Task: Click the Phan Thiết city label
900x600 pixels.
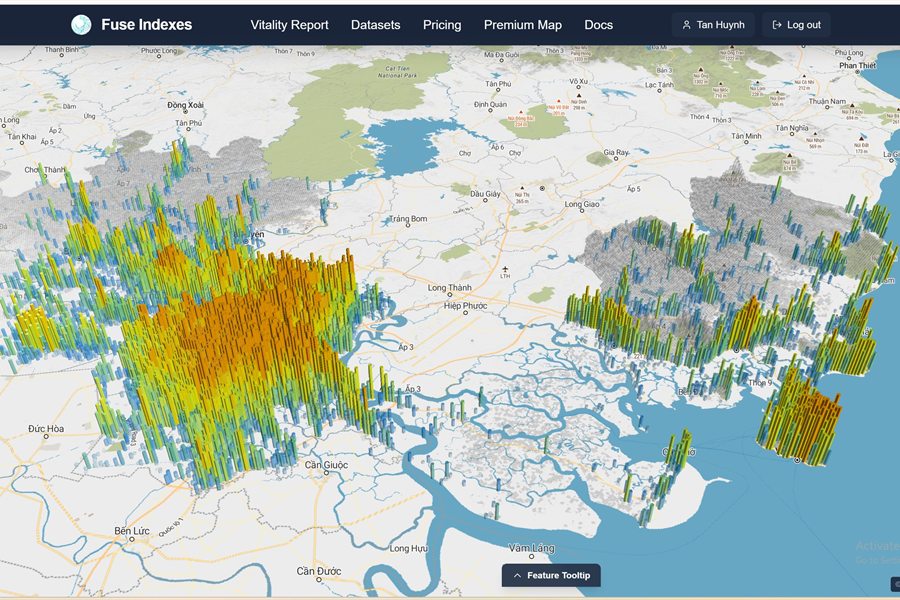Action: click(858, 65)
